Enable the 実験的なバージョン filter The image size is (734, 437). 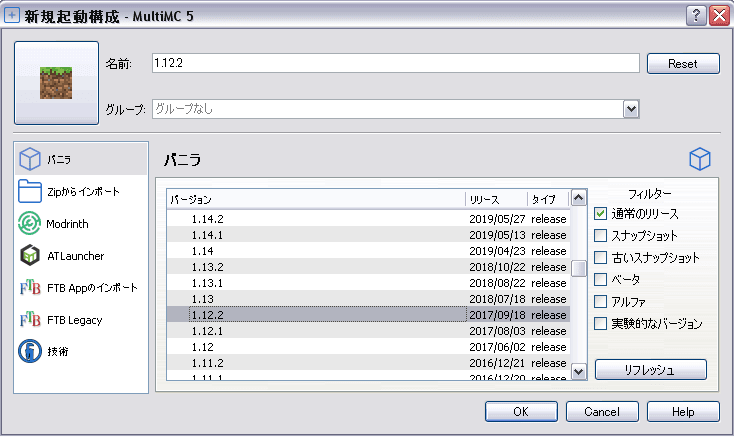601,323
